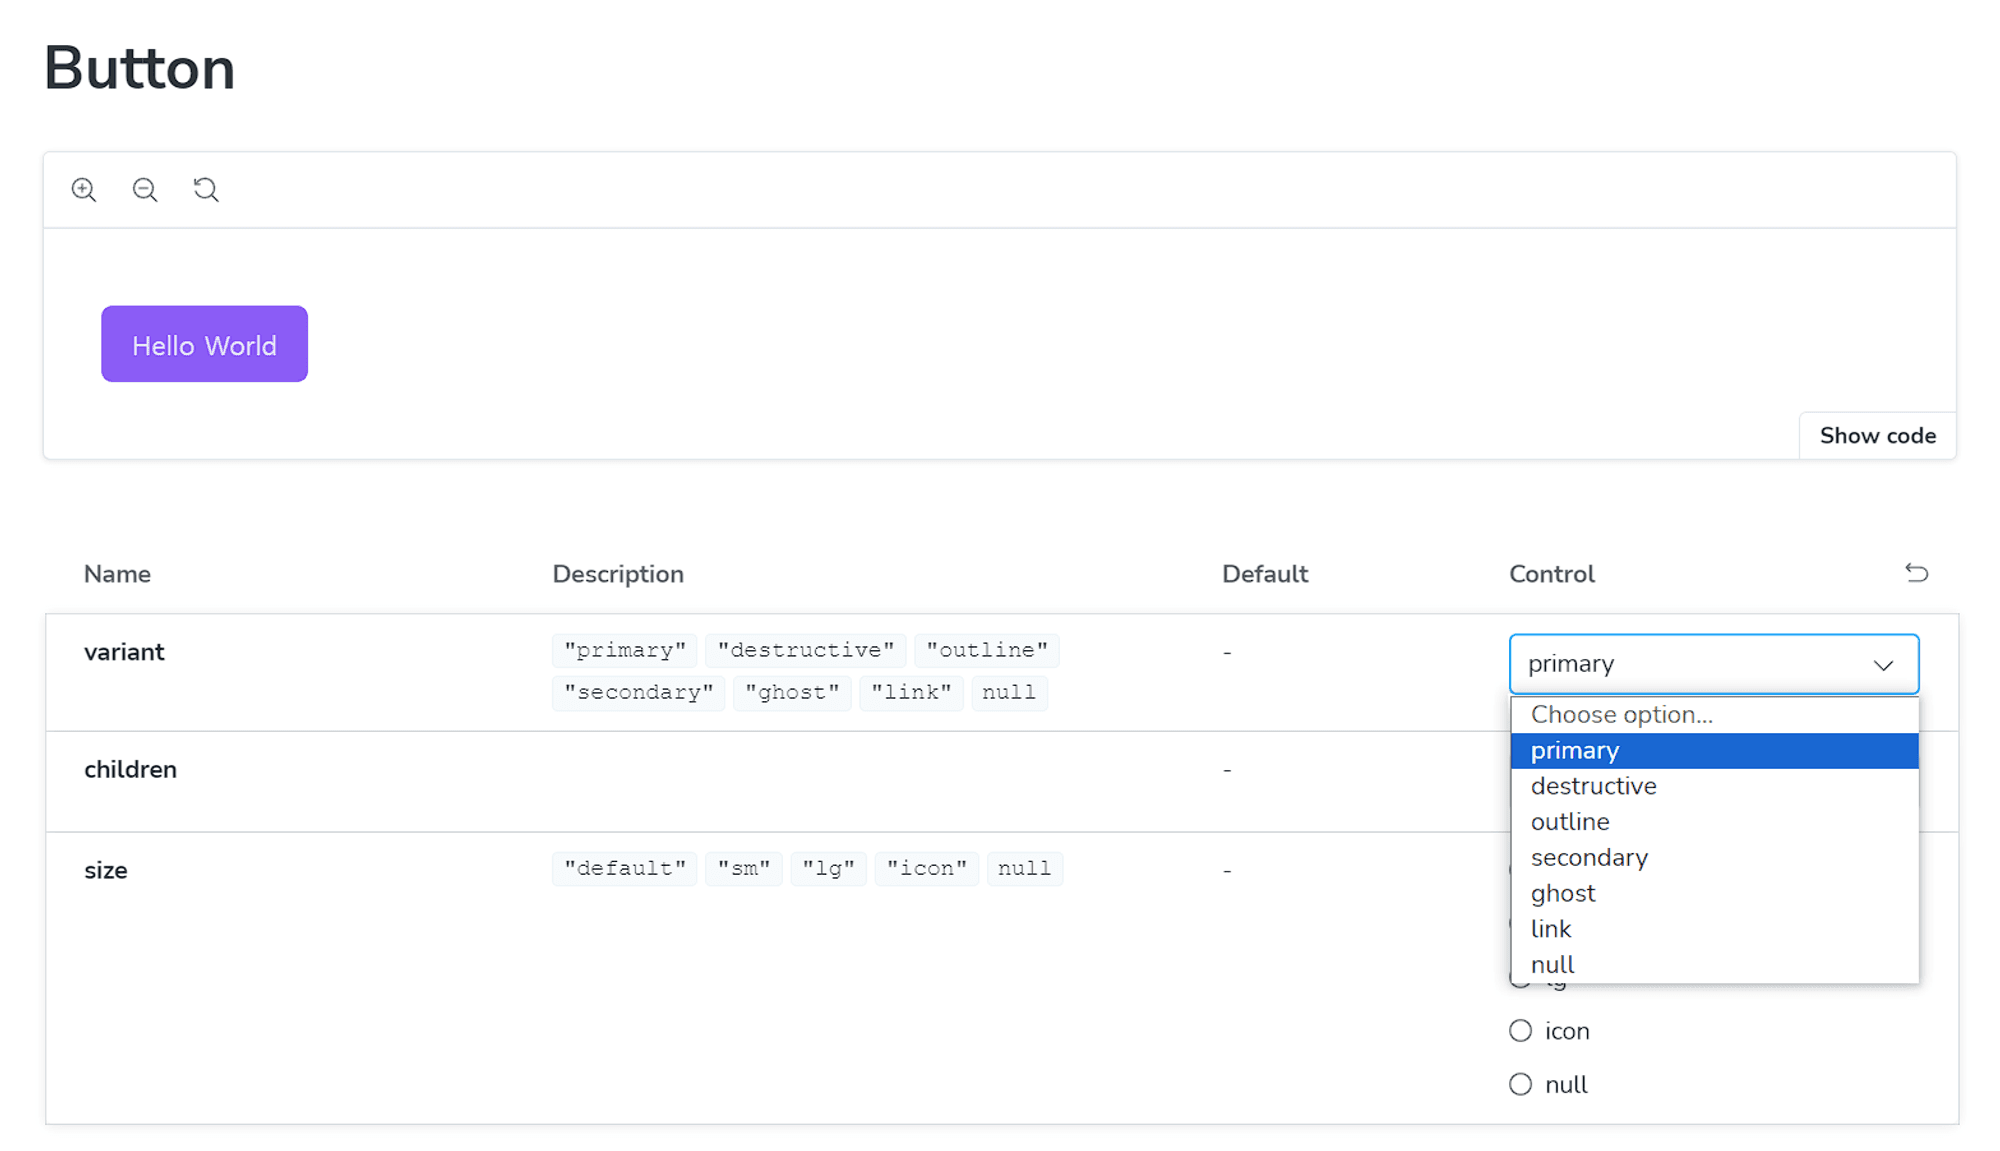
Task: Click the children name row area
Action: pos(130,768)
